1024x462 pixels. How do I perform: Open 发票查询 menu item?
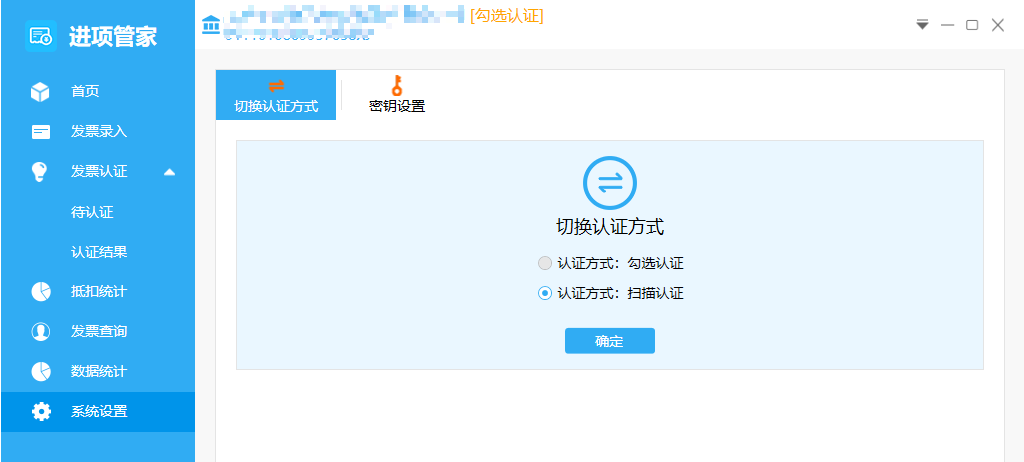click(98, 331)
